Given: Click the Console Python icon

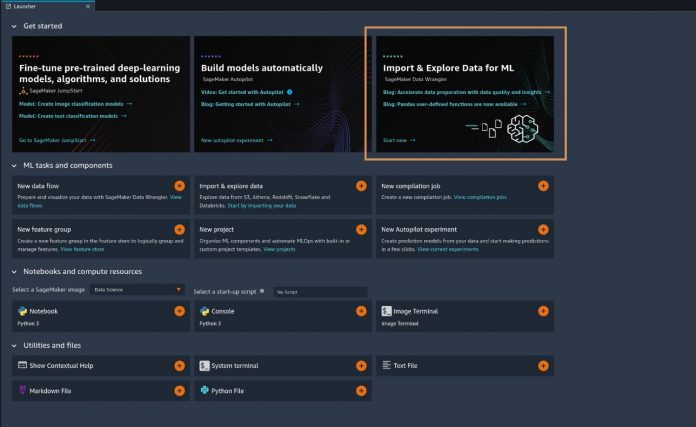Looking at the screenshot, I should click(204, 311).
